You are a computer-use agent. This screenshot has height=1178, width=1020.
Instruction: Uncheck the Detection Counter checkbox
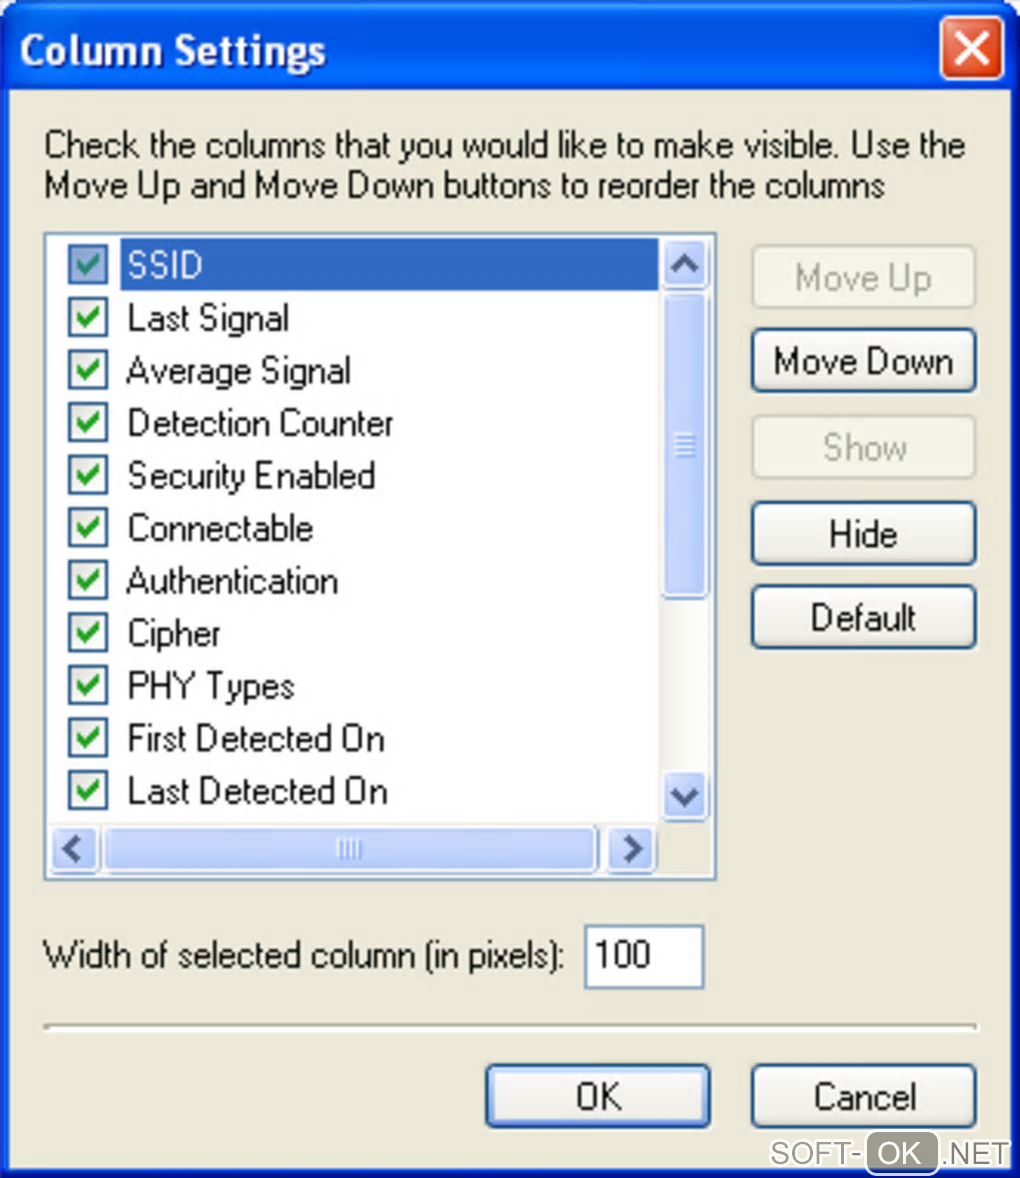(88, 423)
